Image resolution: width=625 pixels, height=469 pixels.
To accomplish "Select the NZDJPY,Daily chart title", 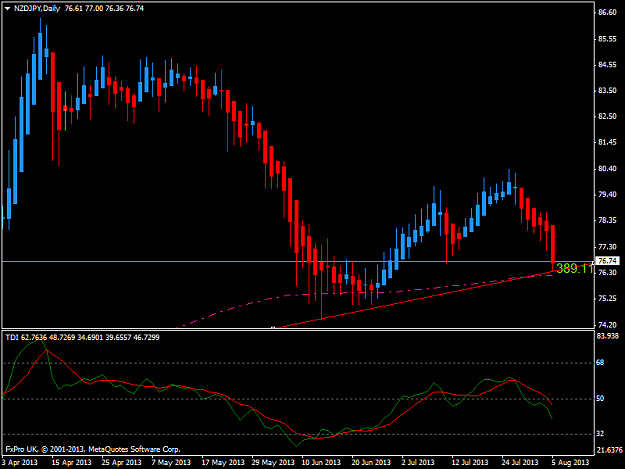I will pos(37,8).
